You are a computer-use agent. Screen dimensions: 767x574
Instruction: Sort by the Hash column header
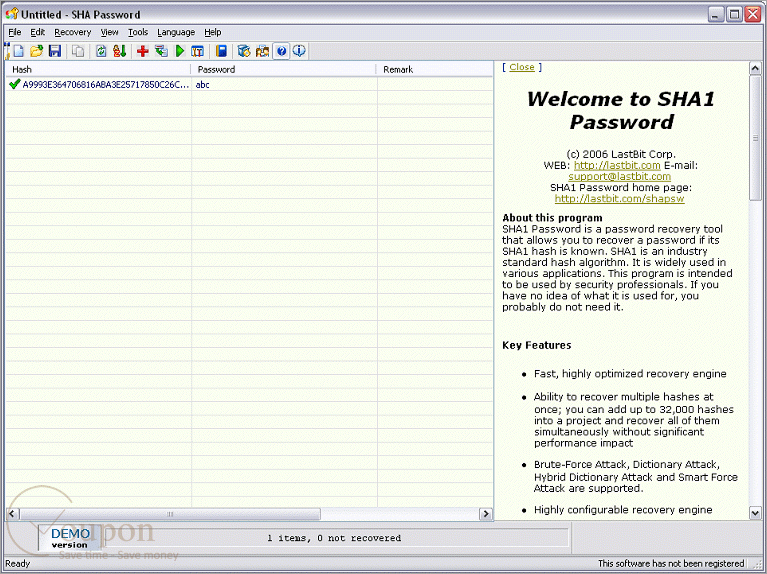pos(98,69)
